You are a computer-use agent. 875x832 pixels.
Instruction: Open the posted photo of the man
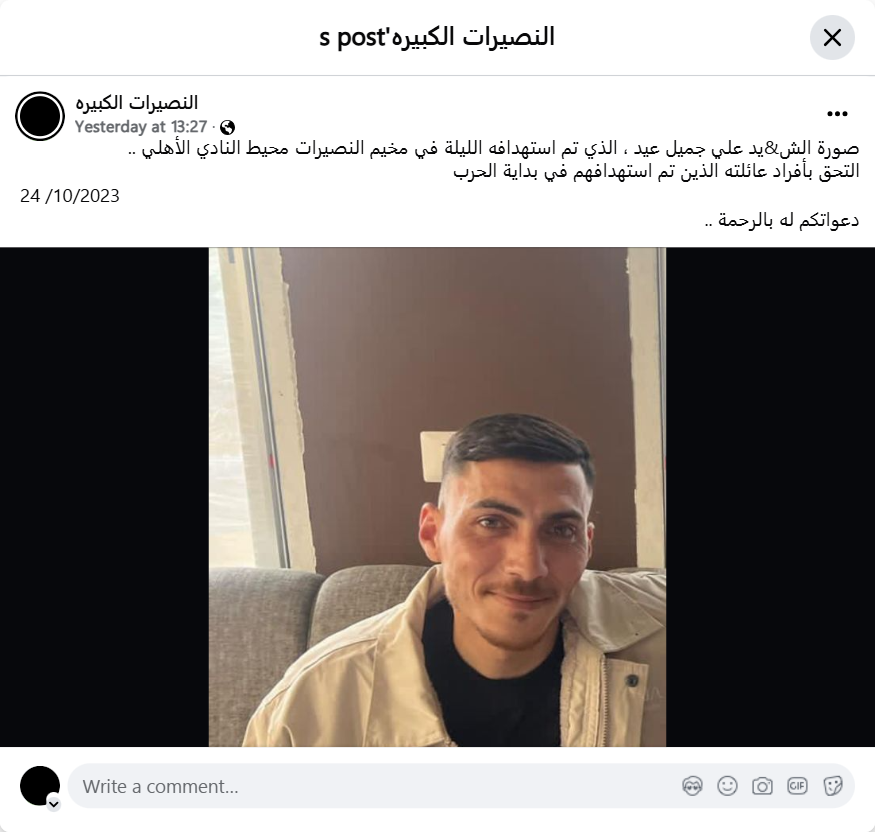pos(438,497)
